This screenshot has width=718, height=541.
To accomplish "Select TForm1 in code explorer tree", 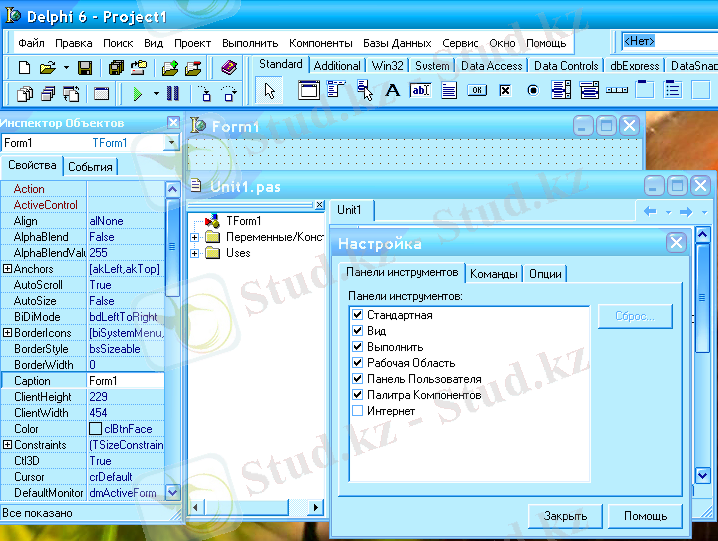I will point(244,221).
